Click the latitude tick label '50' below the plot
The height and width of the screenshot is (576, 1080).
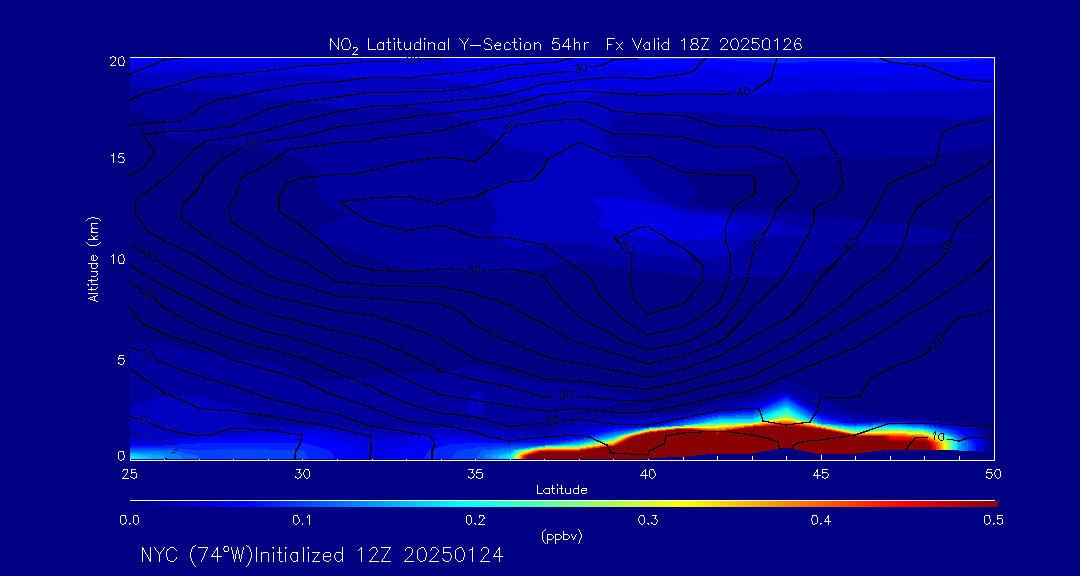tap(993, 474)
